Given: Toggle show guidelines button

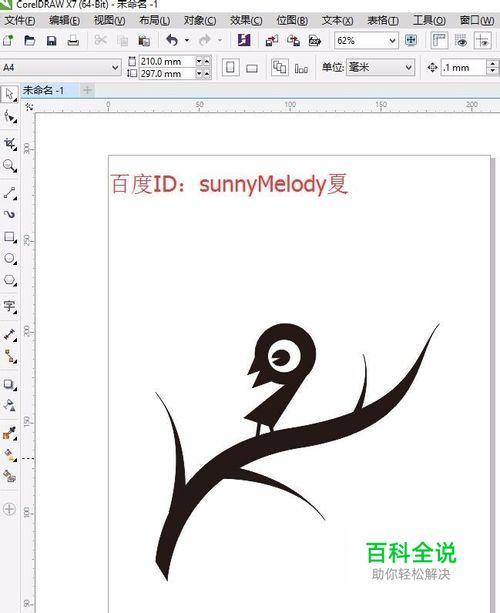Looking at the screenshot, I should tap(483, 40).
